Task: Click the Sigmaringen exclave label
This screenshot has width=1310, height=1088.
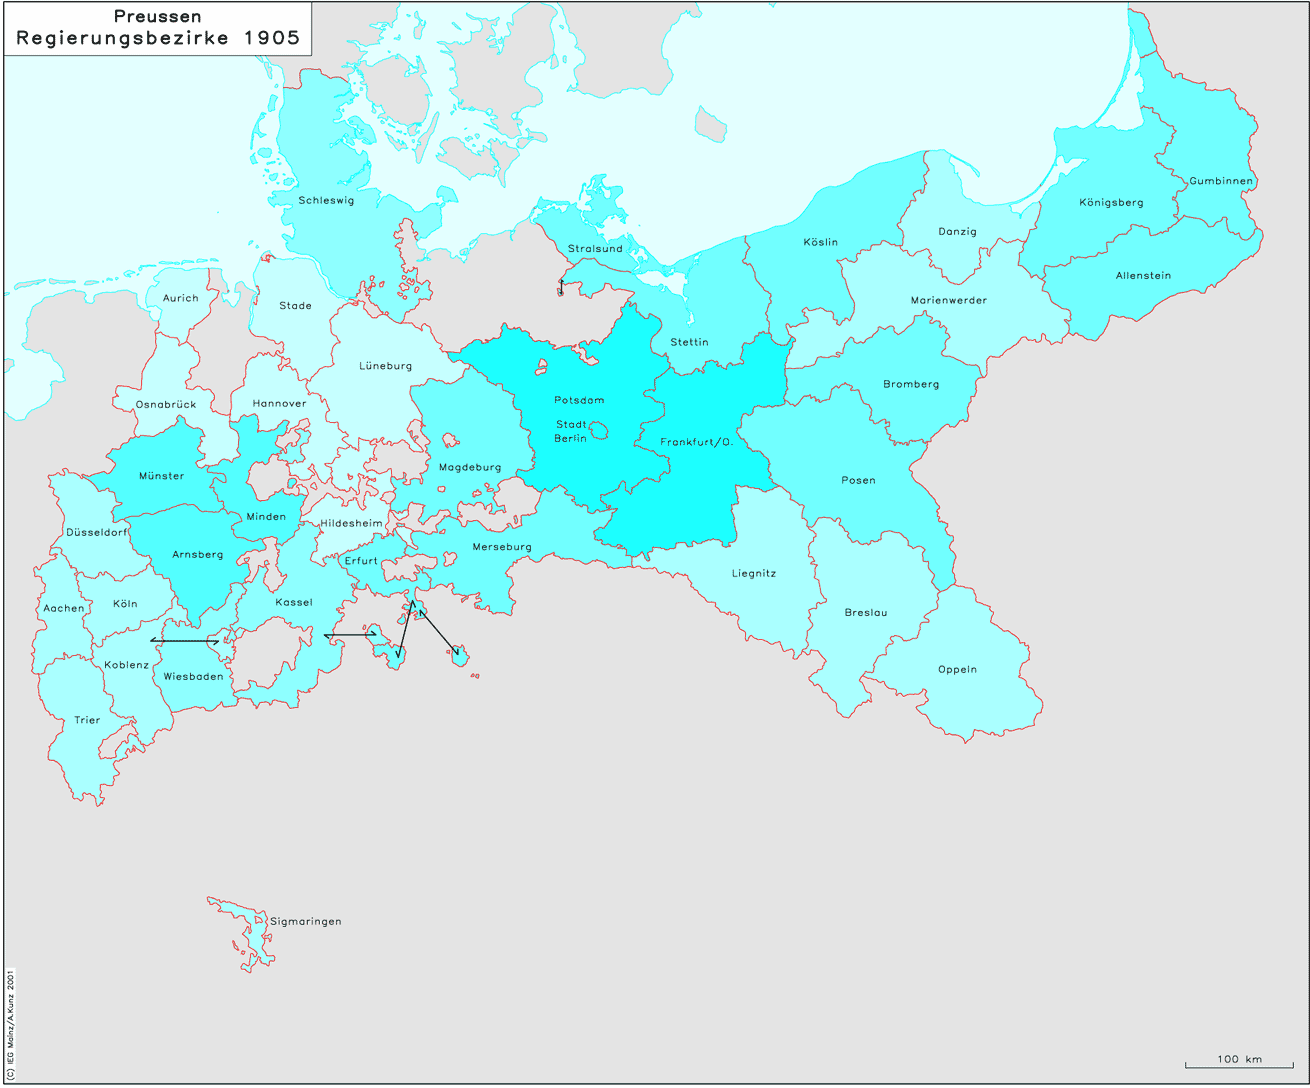Action: [305, 921]
